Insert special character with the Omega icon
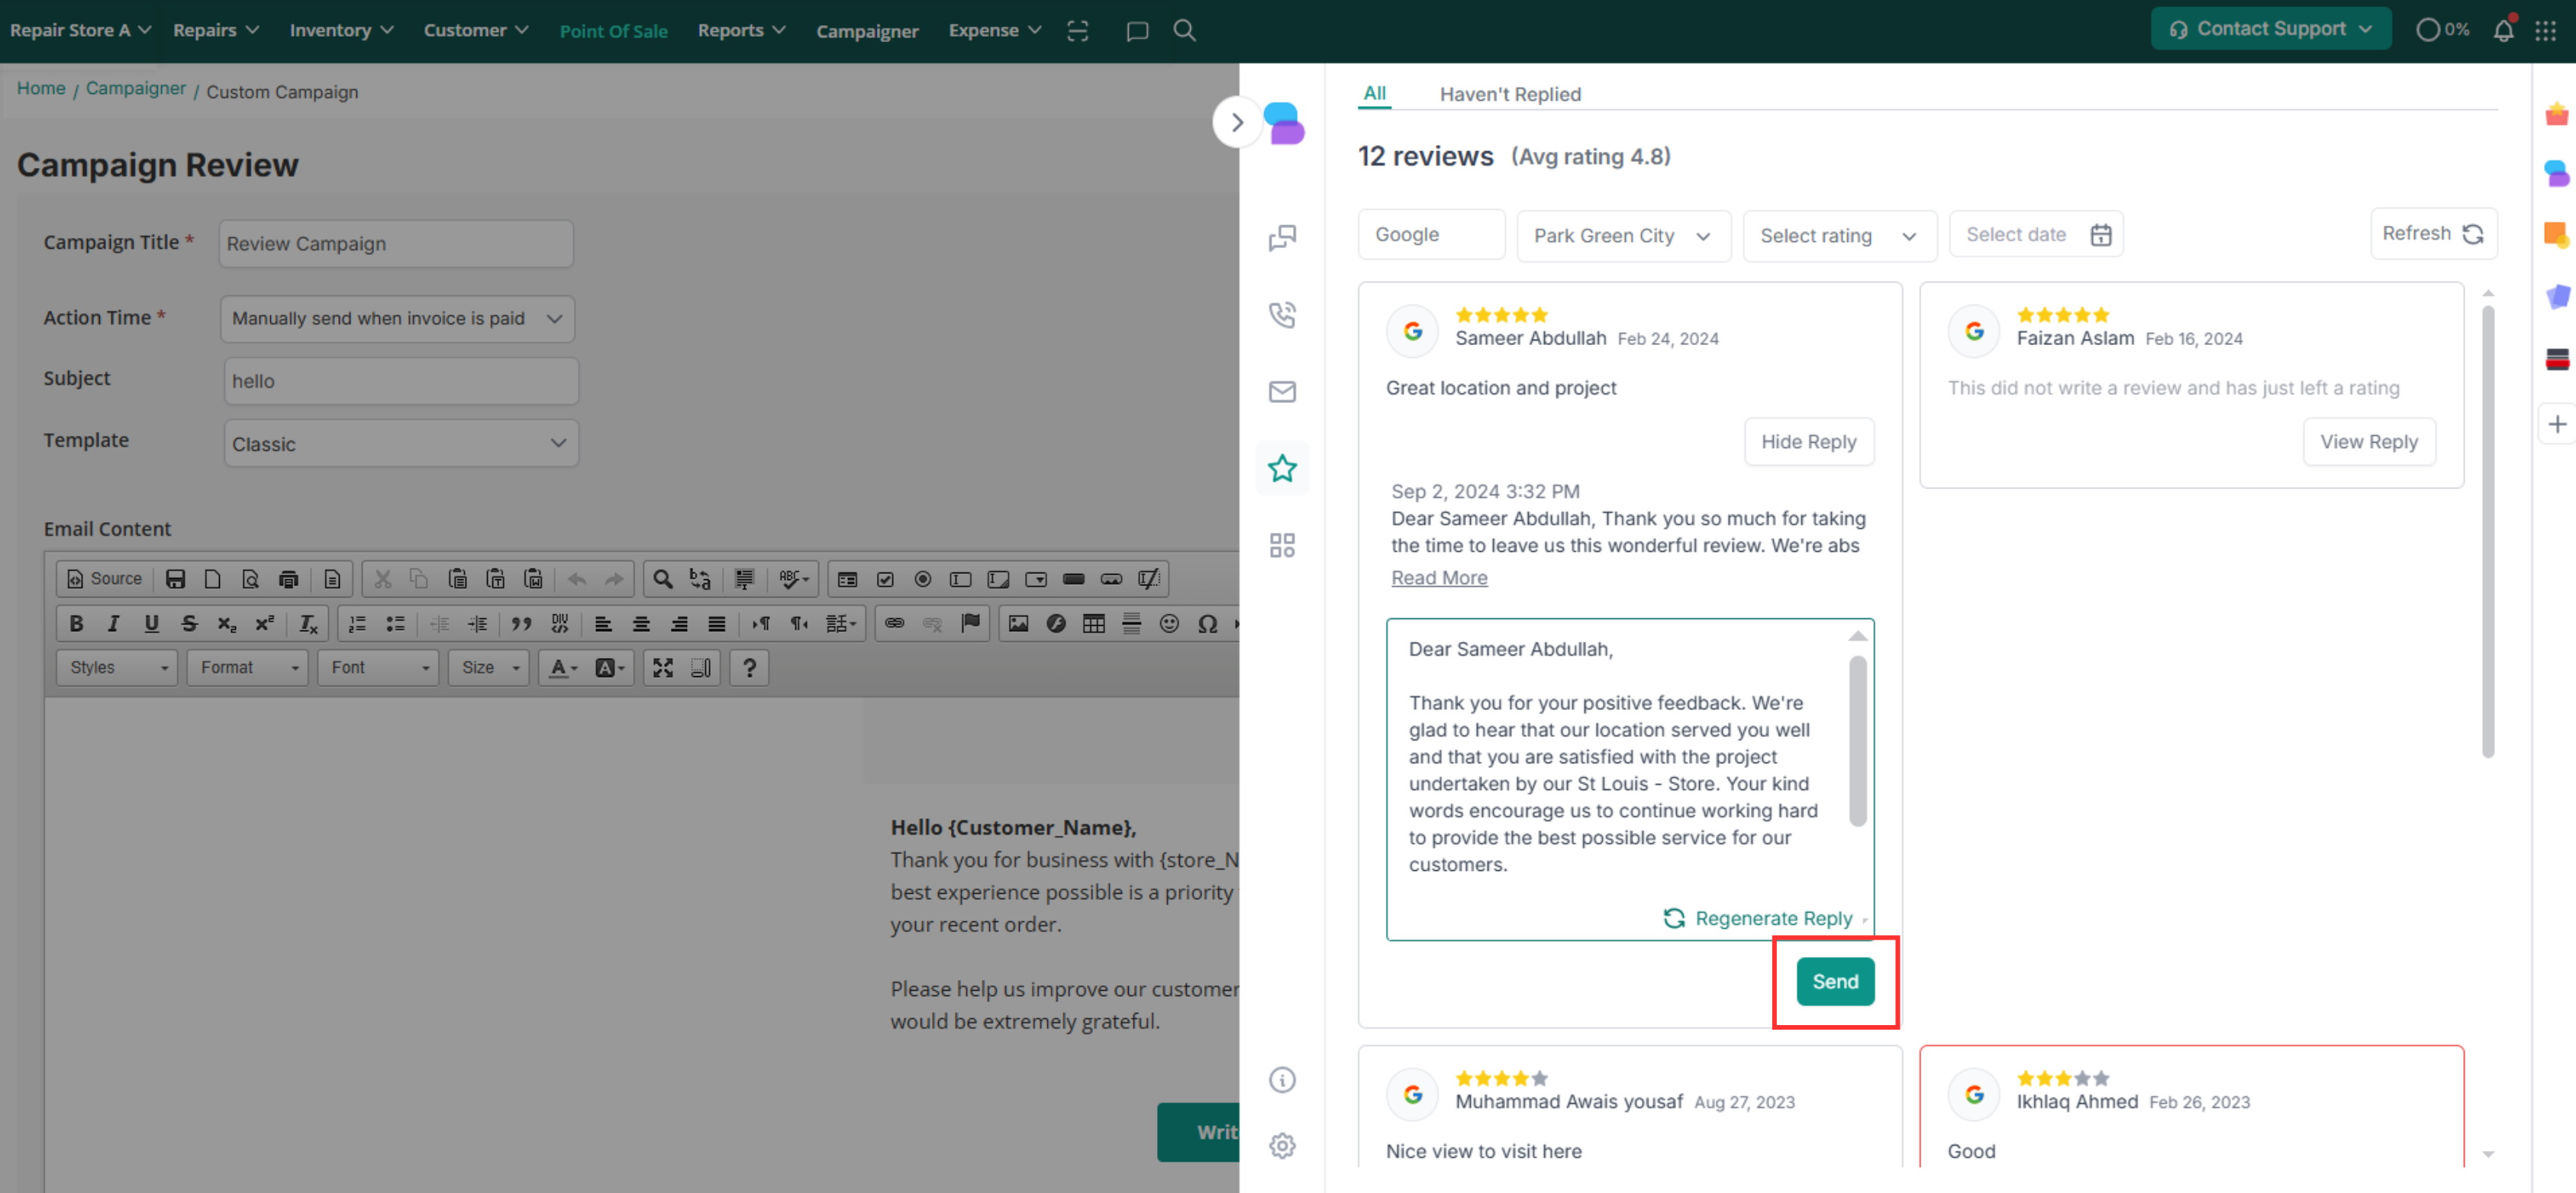This screenshot has width=2576, height=1193. (1207, 624)
